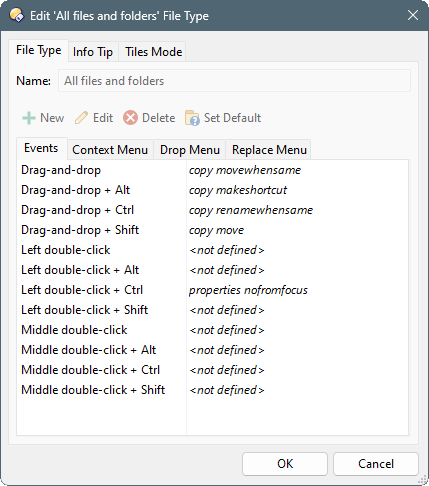Open the Tiles Mode tab
The width and height of the screenshot is (429, 486).
153,52
